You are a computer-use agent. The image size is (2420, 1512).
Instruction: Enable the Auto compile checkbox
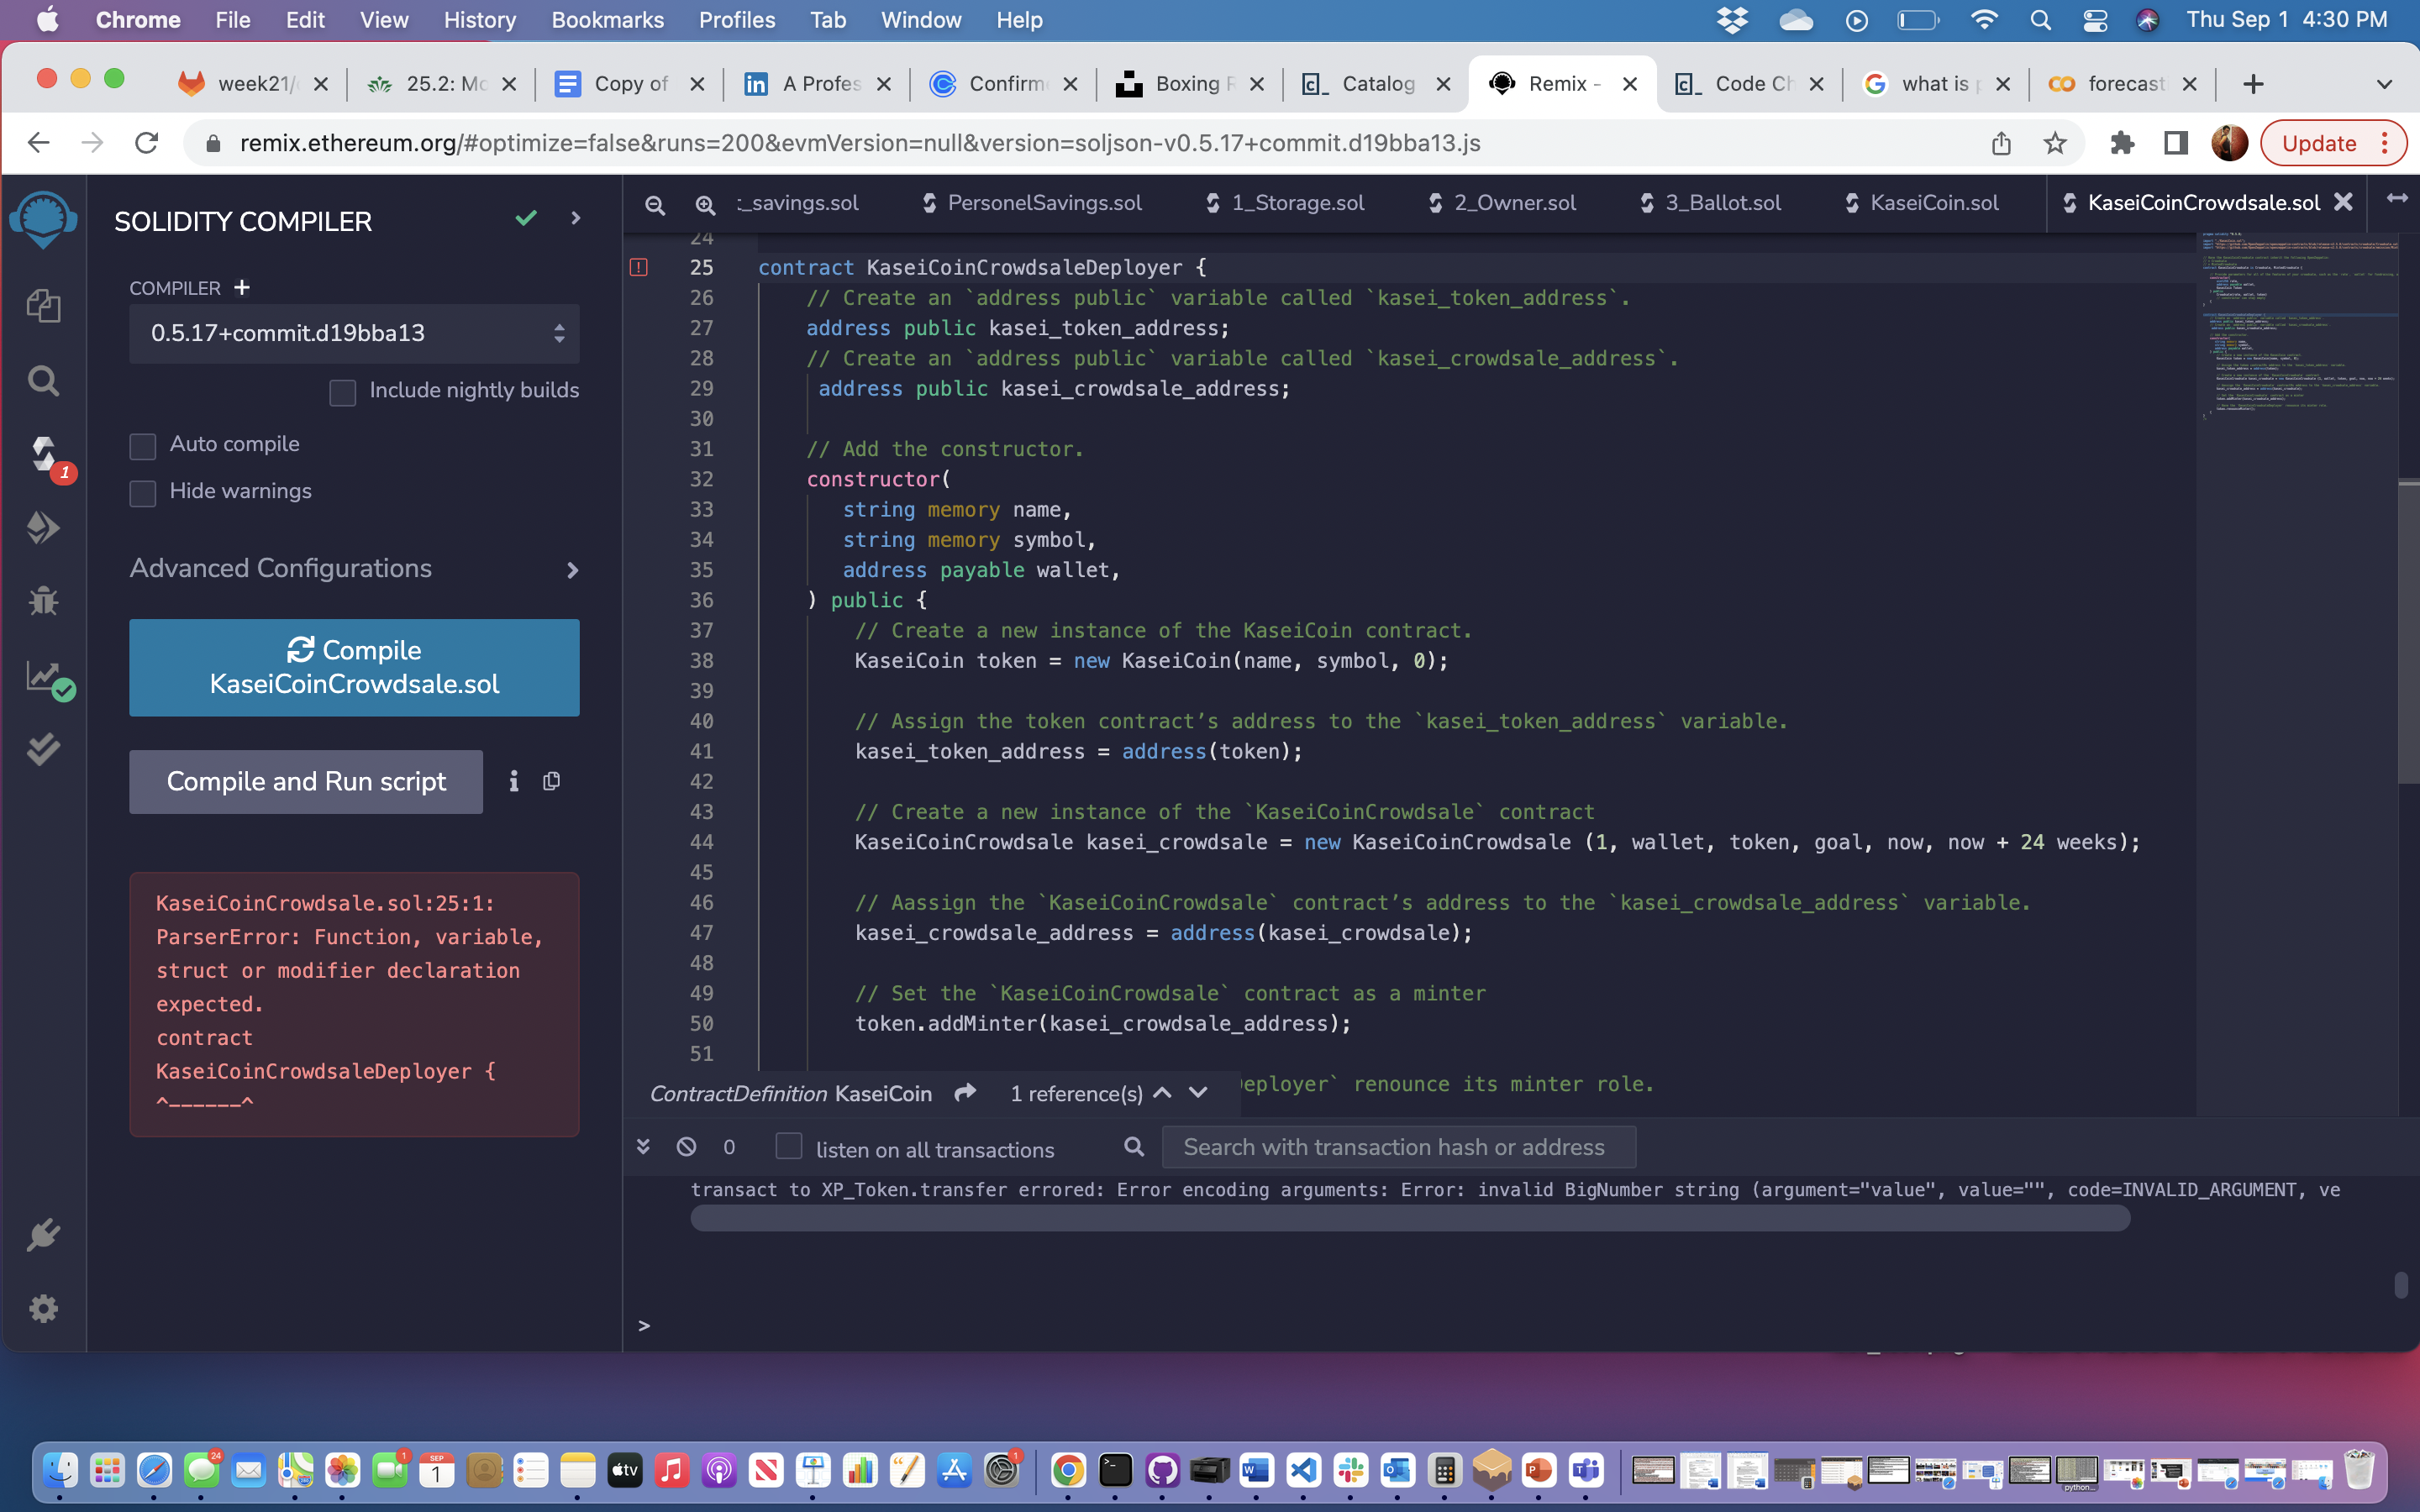pos(143,446)
